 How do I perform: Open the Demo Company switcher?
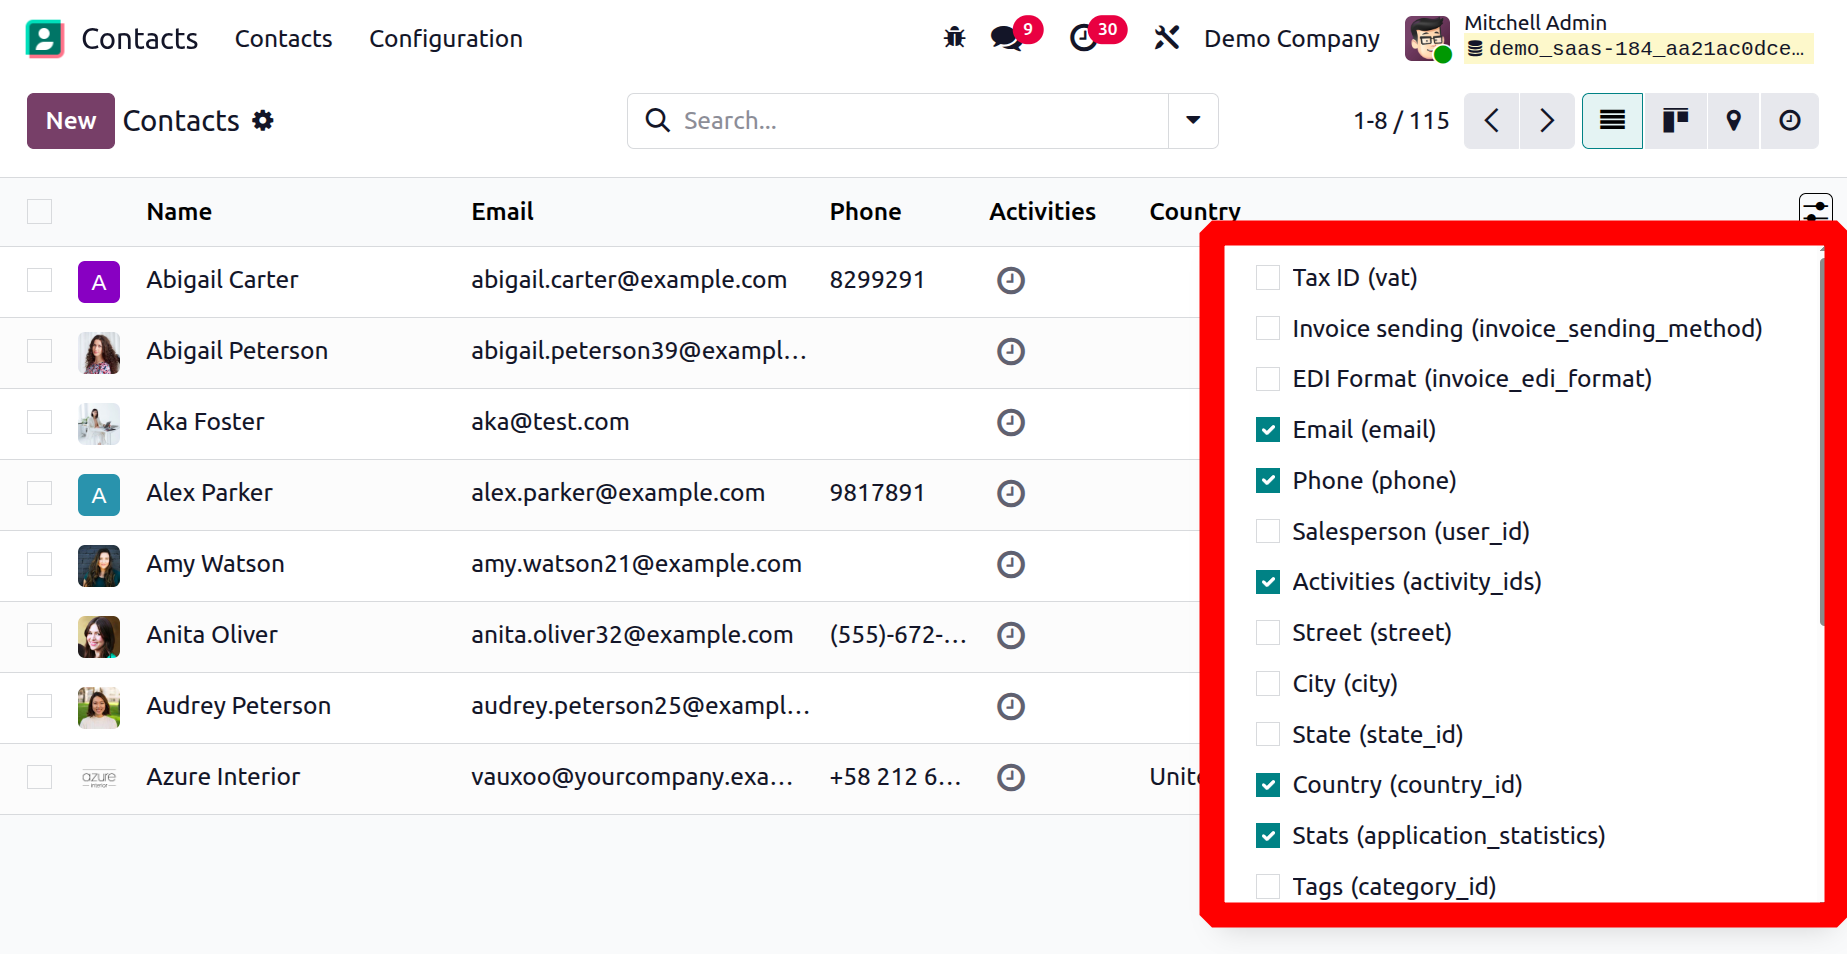[1291, 38]
